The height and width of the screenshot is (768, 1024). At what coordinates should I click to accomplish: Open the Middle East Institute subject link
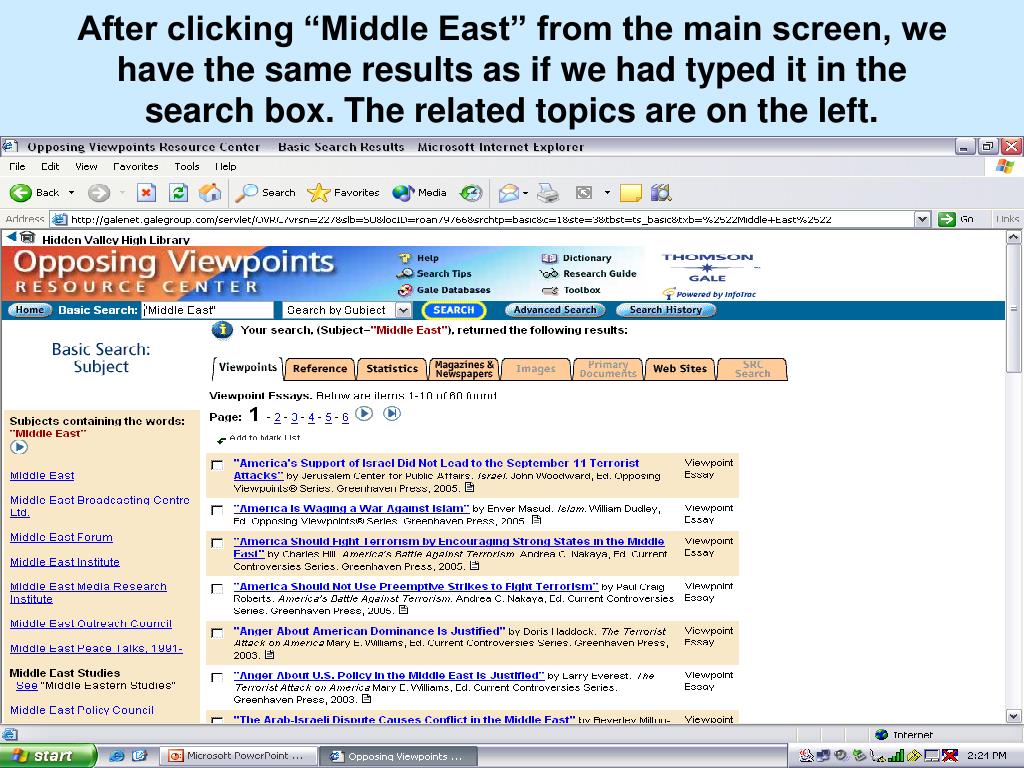pyautogui.click(x=65, y=562)
